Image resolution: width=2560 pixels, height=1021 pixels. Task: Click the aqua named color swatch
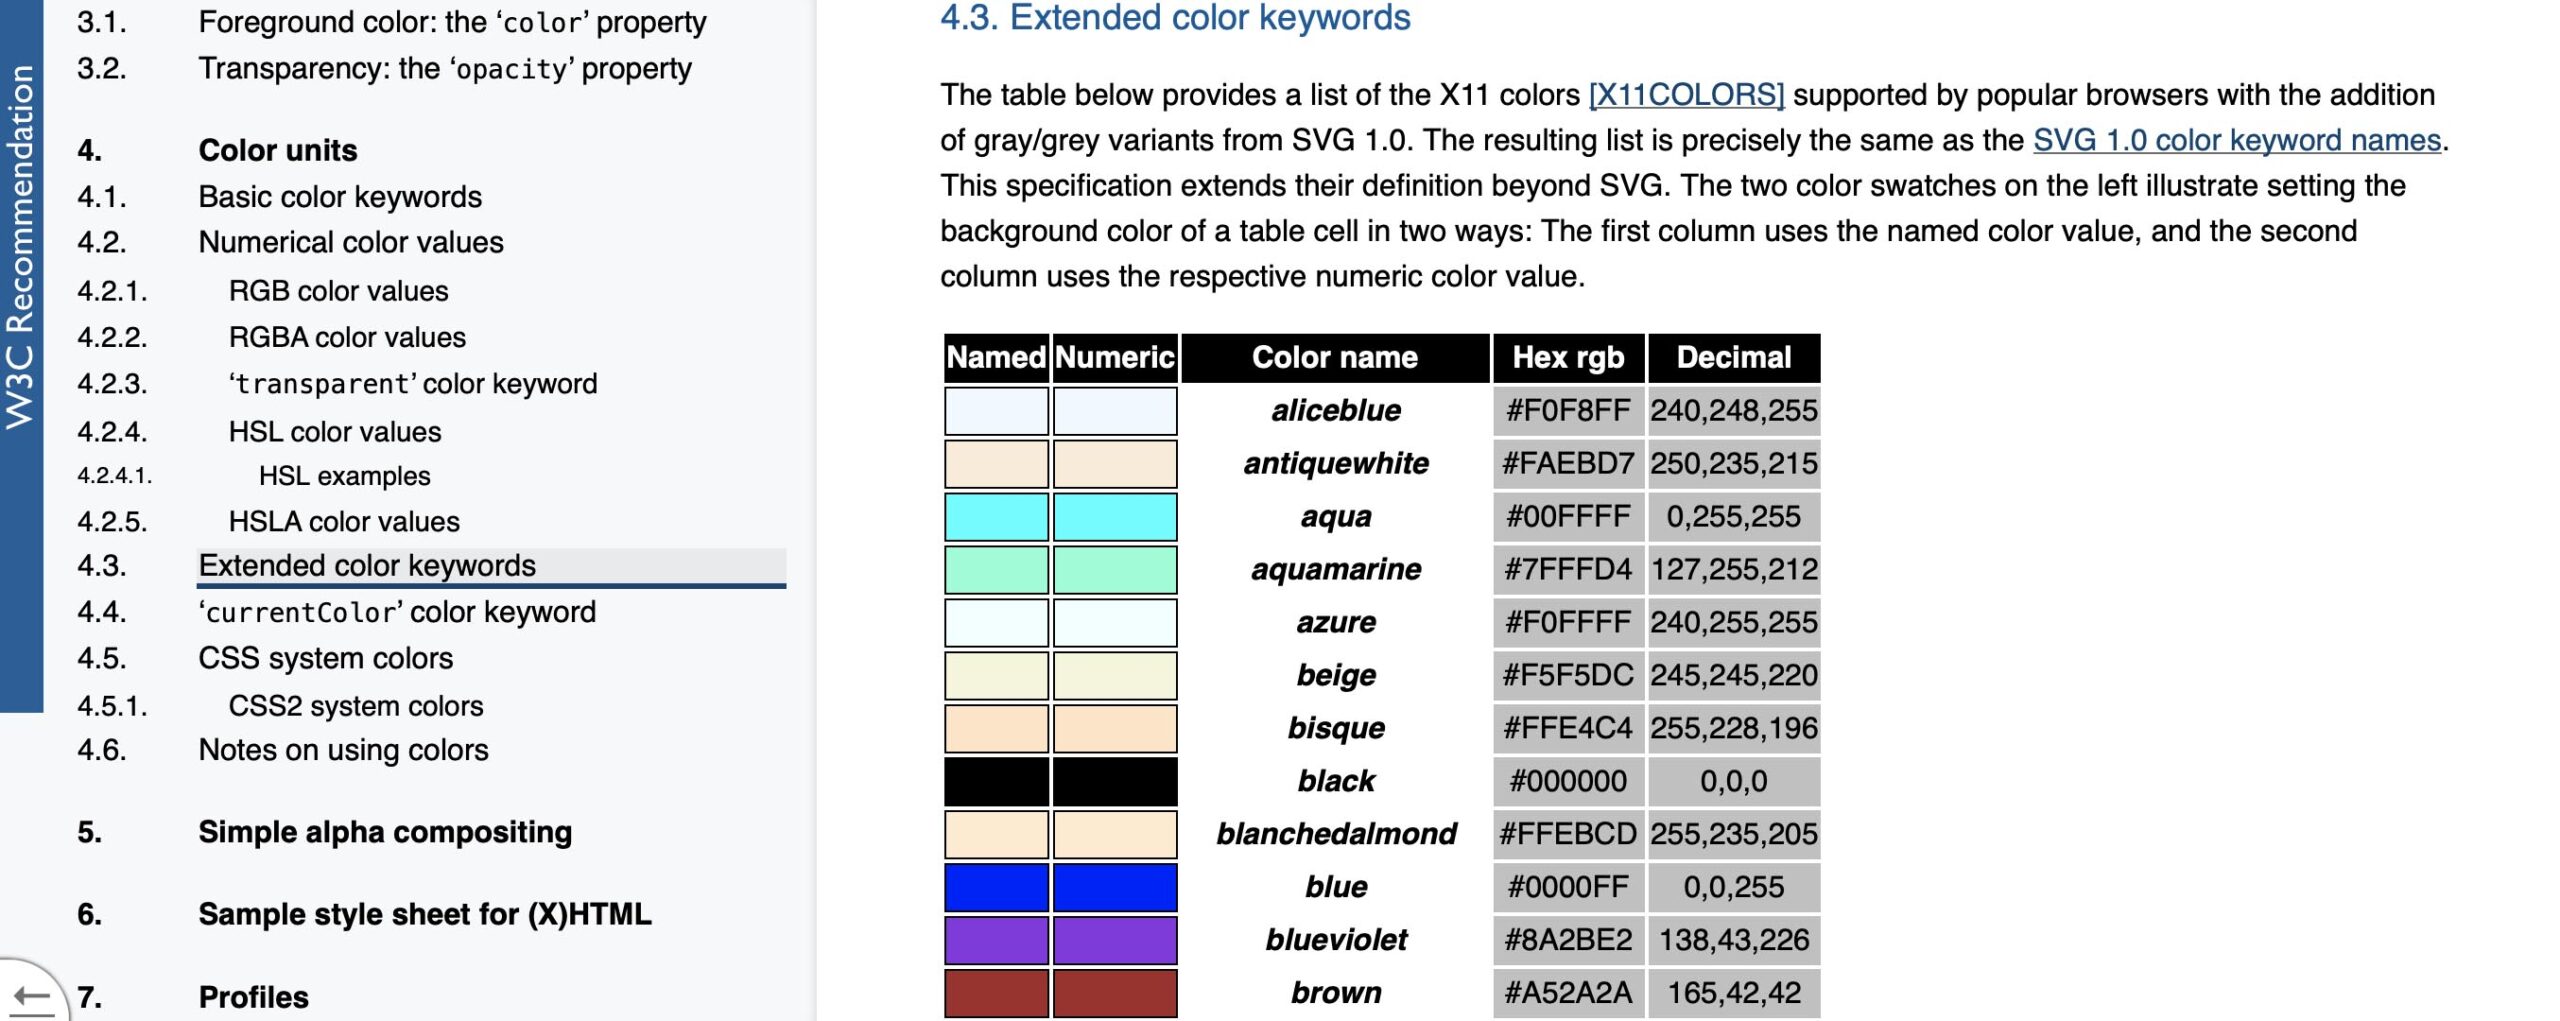[996, 517]
